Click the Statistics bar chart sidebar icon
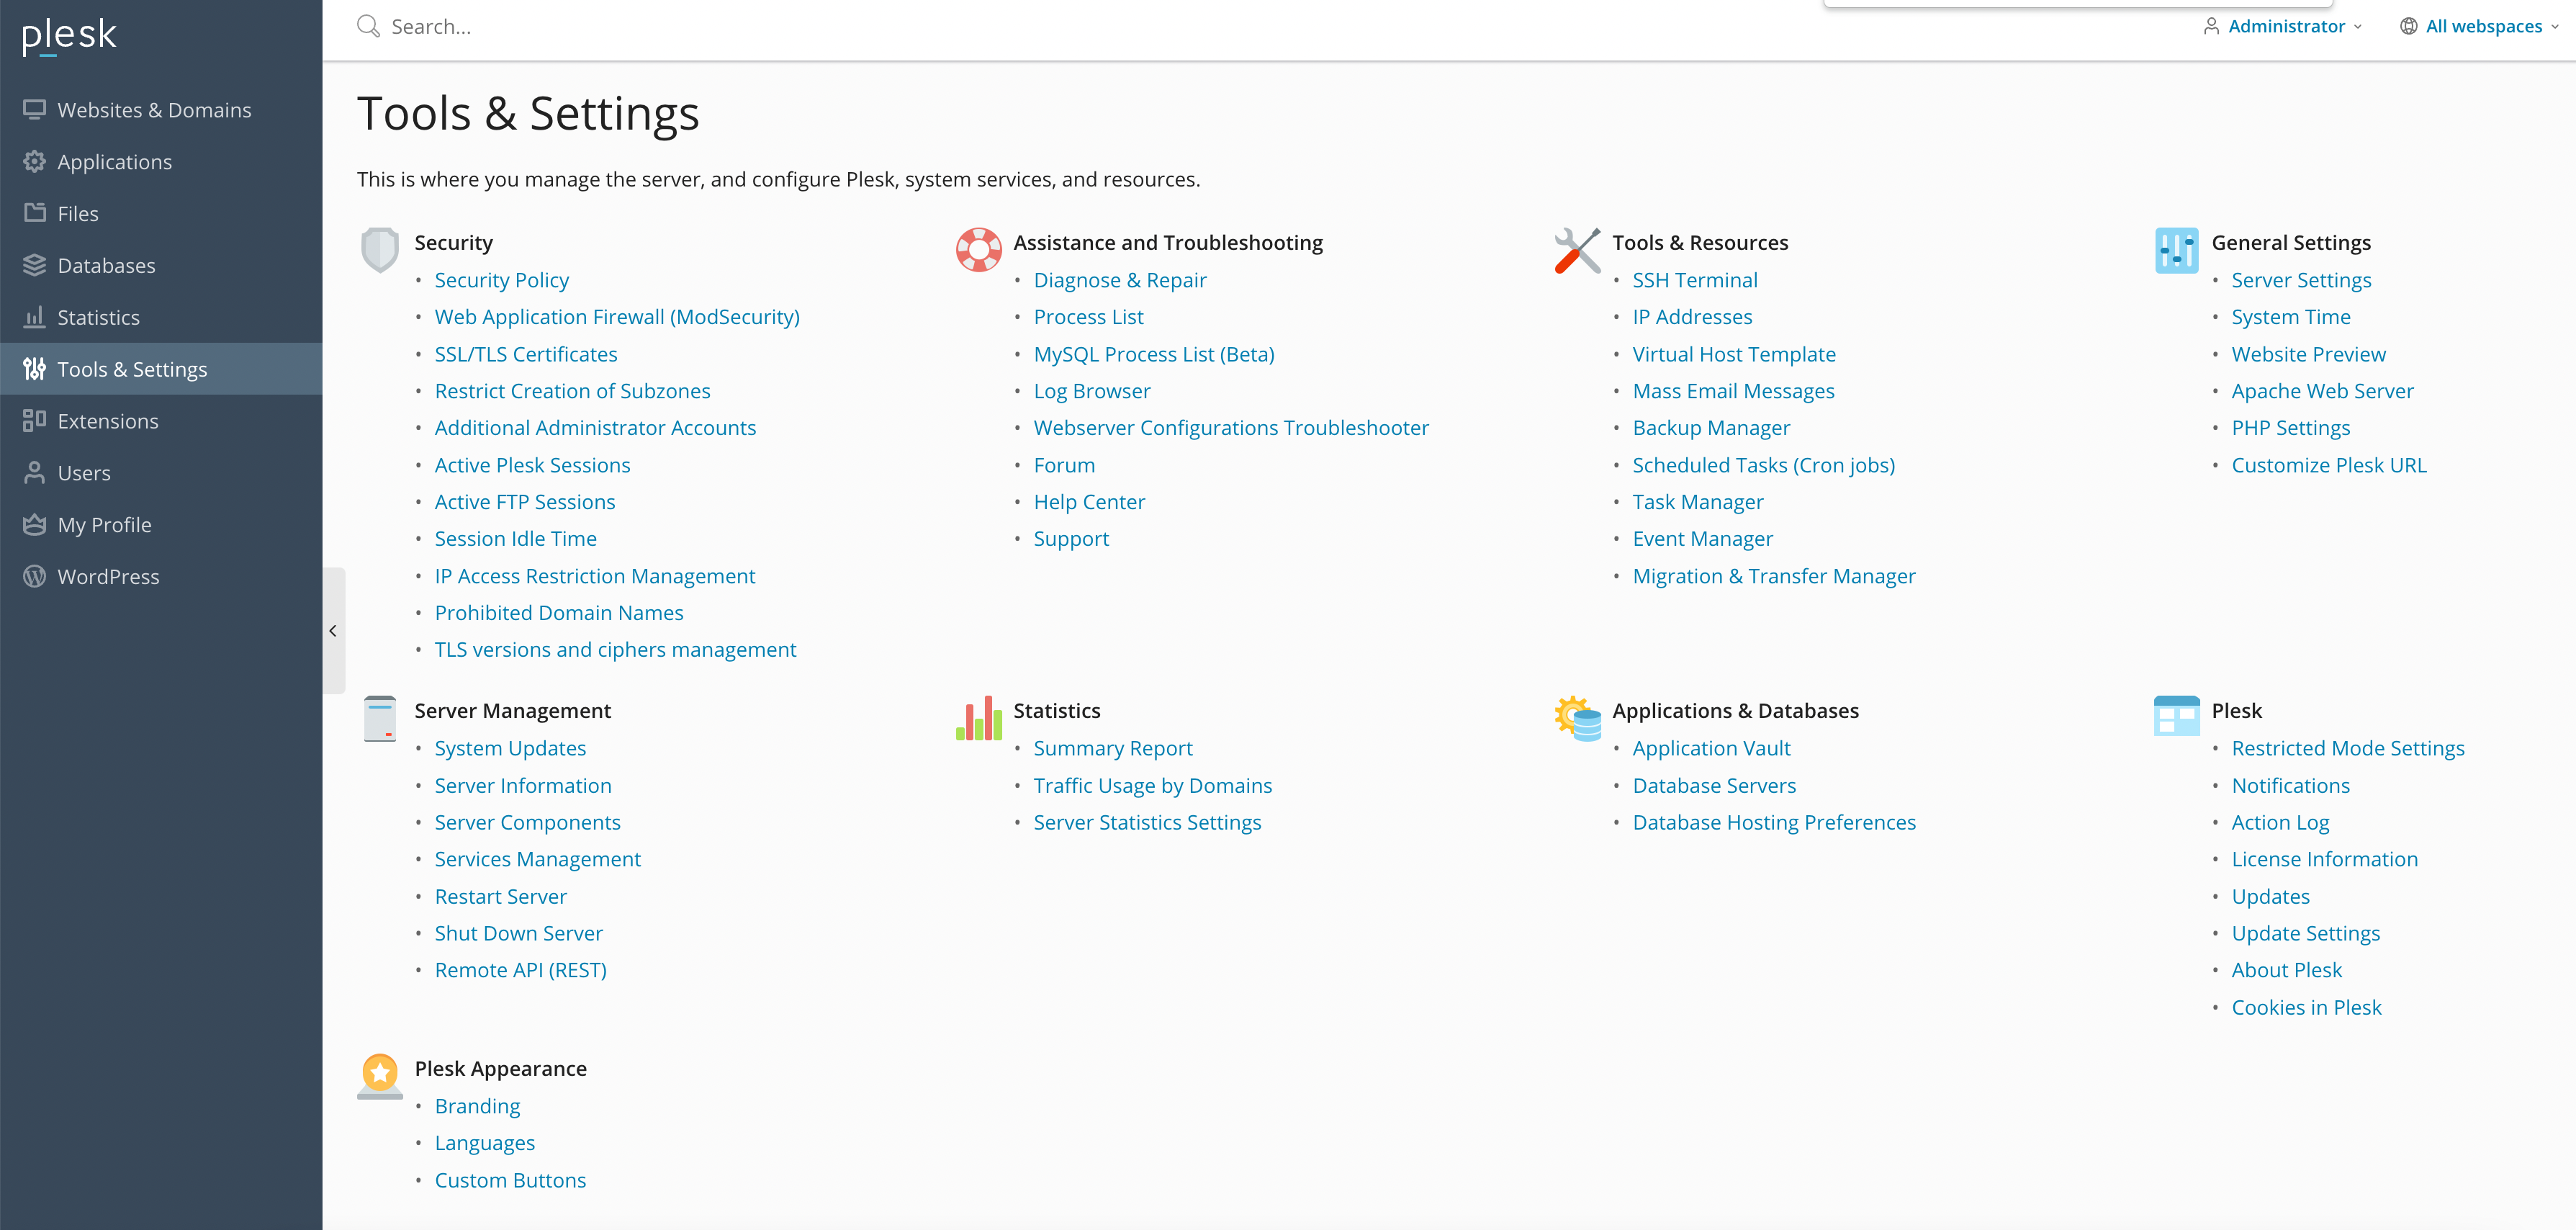This screenshot has width=2576, height=1230. 35,317
